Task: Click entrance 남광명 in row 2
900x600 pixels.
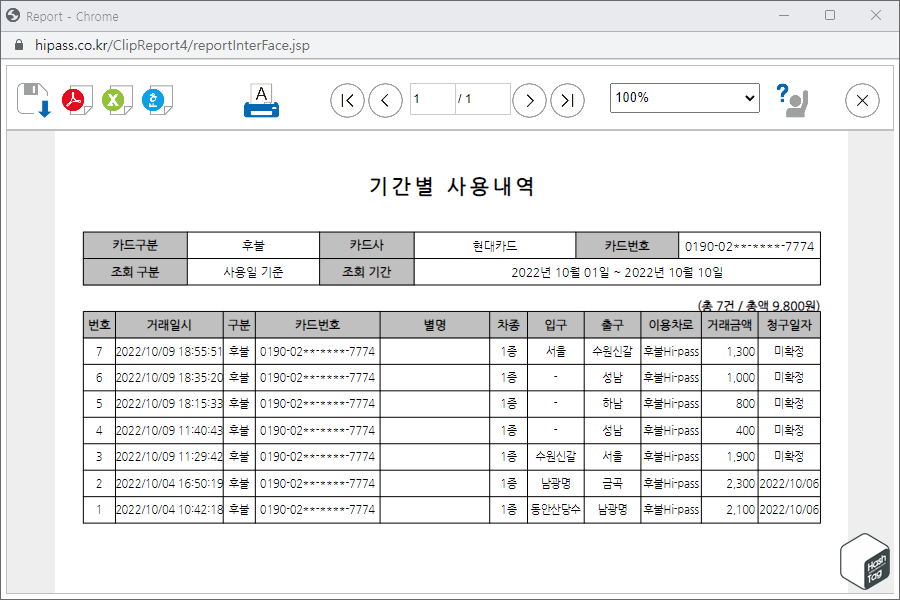Action: 556,483
